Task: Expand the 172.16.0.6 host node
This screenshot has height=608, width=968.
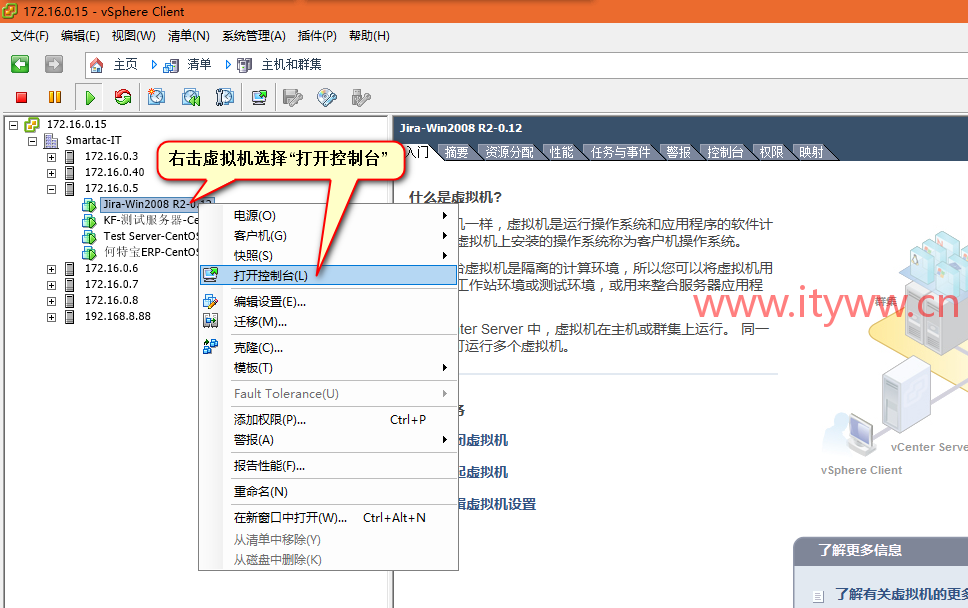Action: click(x=52, y=270)
